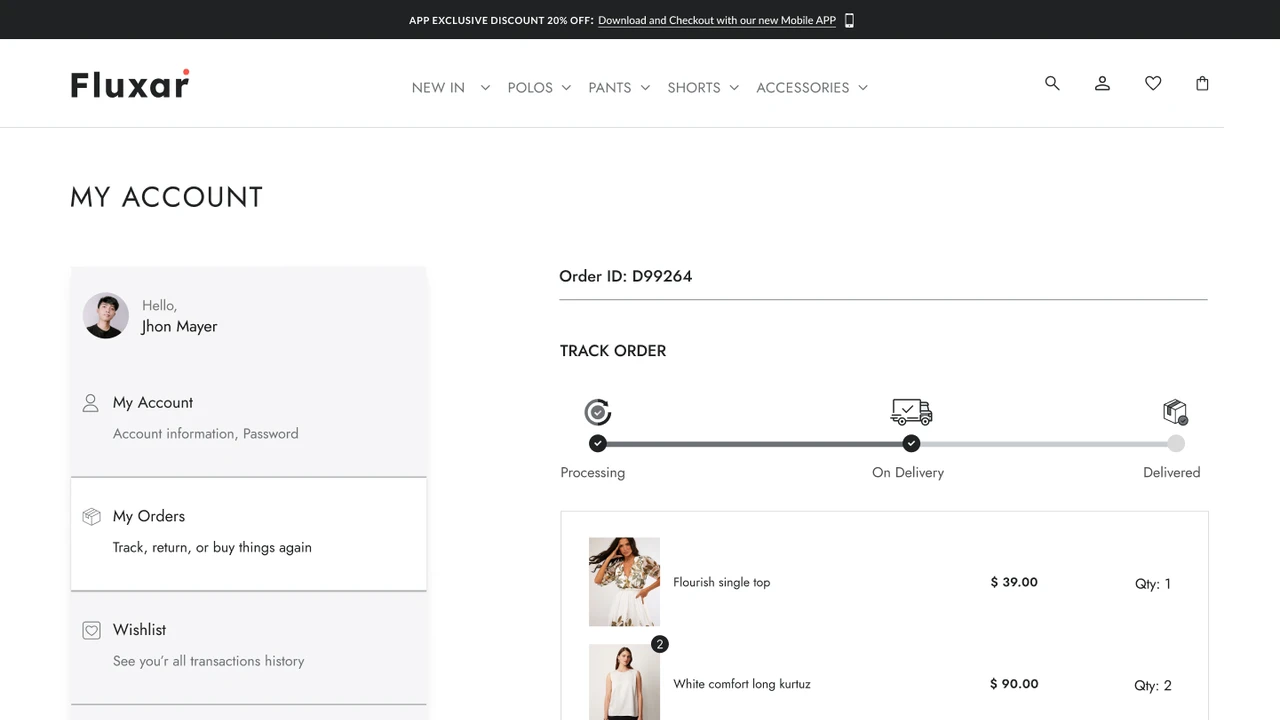
Task: Open the shopping bag icon
Action: tap(1202, 83)
